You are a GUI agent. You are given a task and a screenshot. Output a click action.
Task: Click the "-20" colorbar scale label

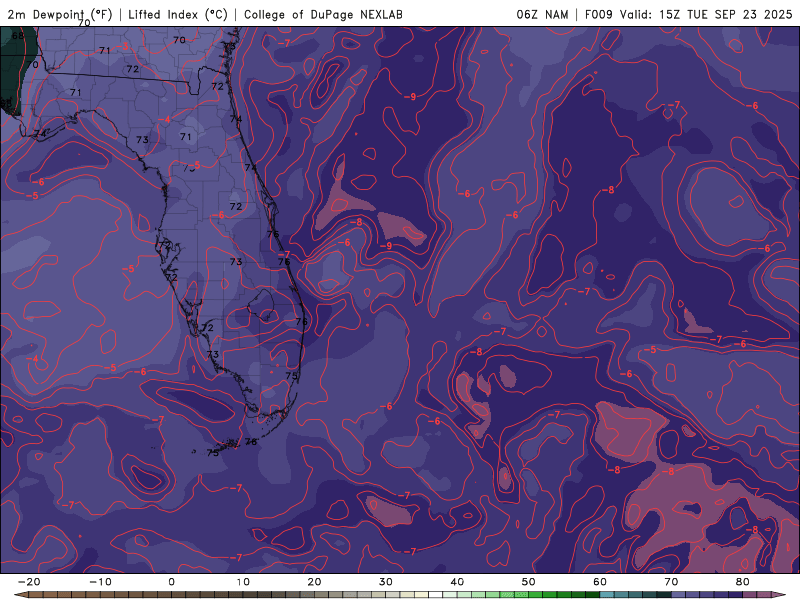tap(29, 582)
